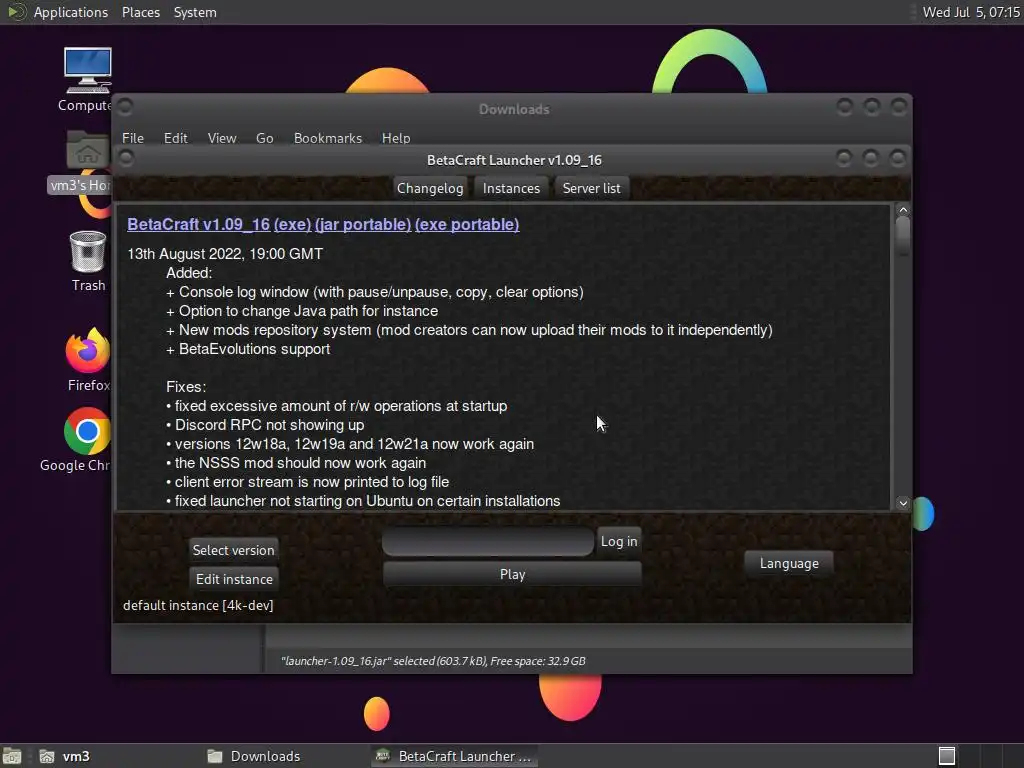Image resolution: width=1024 pixels, height=768 pixels.
Task: Open the BetaCraft v1.09_16 link
Action: (199, 224)
